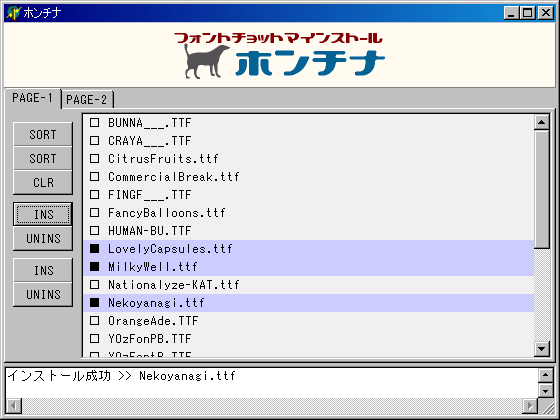This screenshot has width=560, height=420.
Task: Uncheck the Nekoyanagi.ttf checkbox
Action: click(x=95, y=303)
